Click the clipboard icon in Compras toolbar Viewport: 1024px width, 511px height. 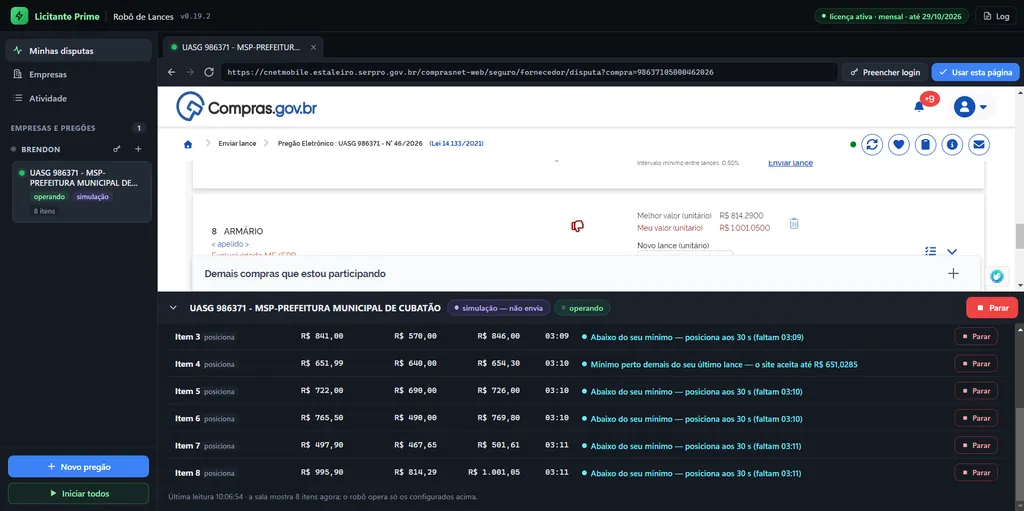[925, 144]
